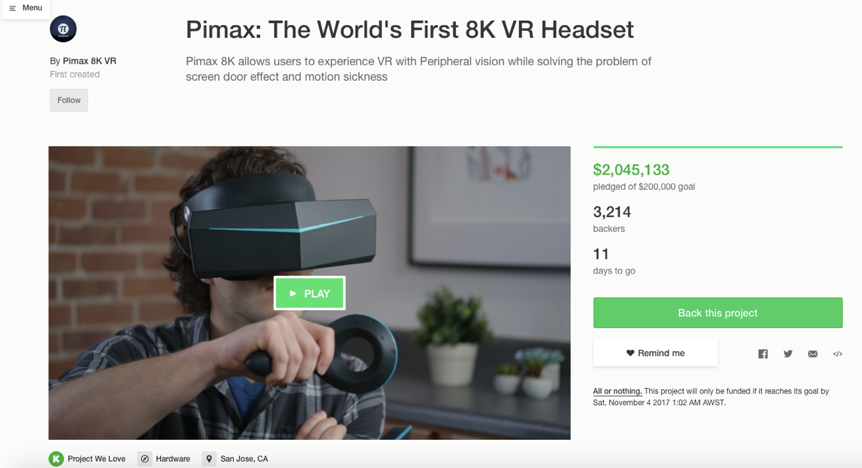Open the Pimax 8K VR creator link

(x=89, y=61)
